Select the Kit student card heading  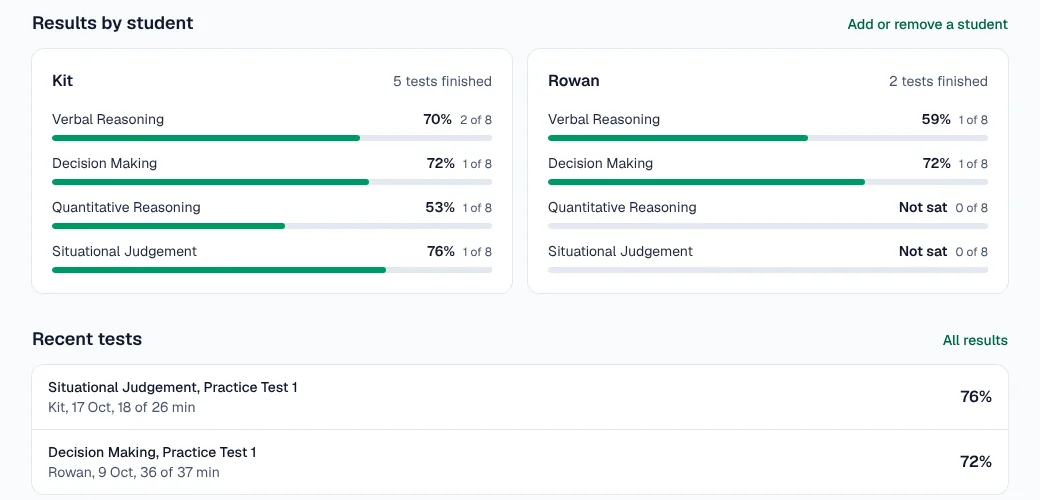(62, 81)
